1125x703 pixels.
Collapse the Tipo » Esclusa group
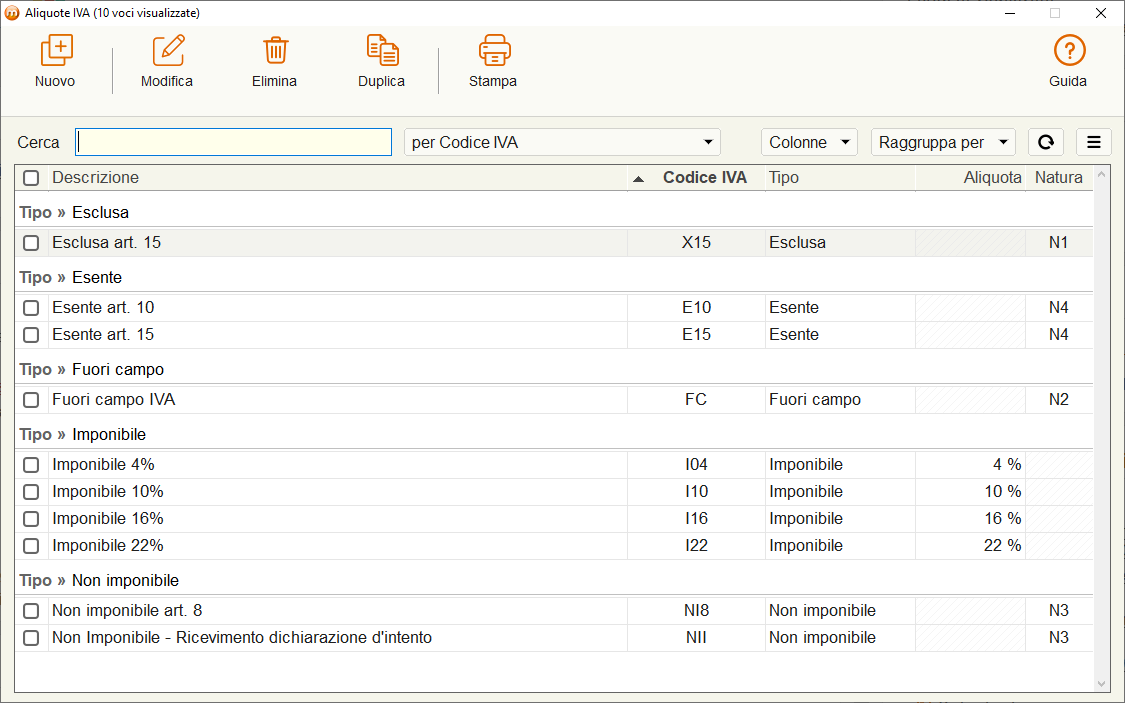[x=74, y=212]
